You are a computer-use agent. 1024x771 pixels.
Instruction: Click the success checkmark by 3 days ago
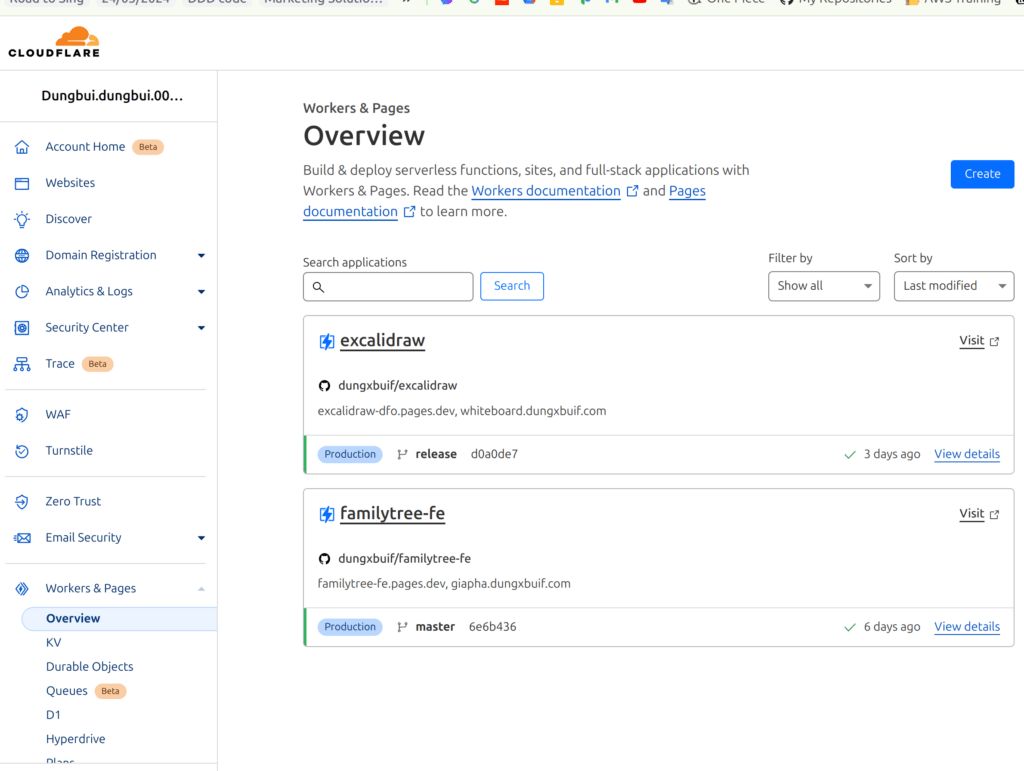850,454
